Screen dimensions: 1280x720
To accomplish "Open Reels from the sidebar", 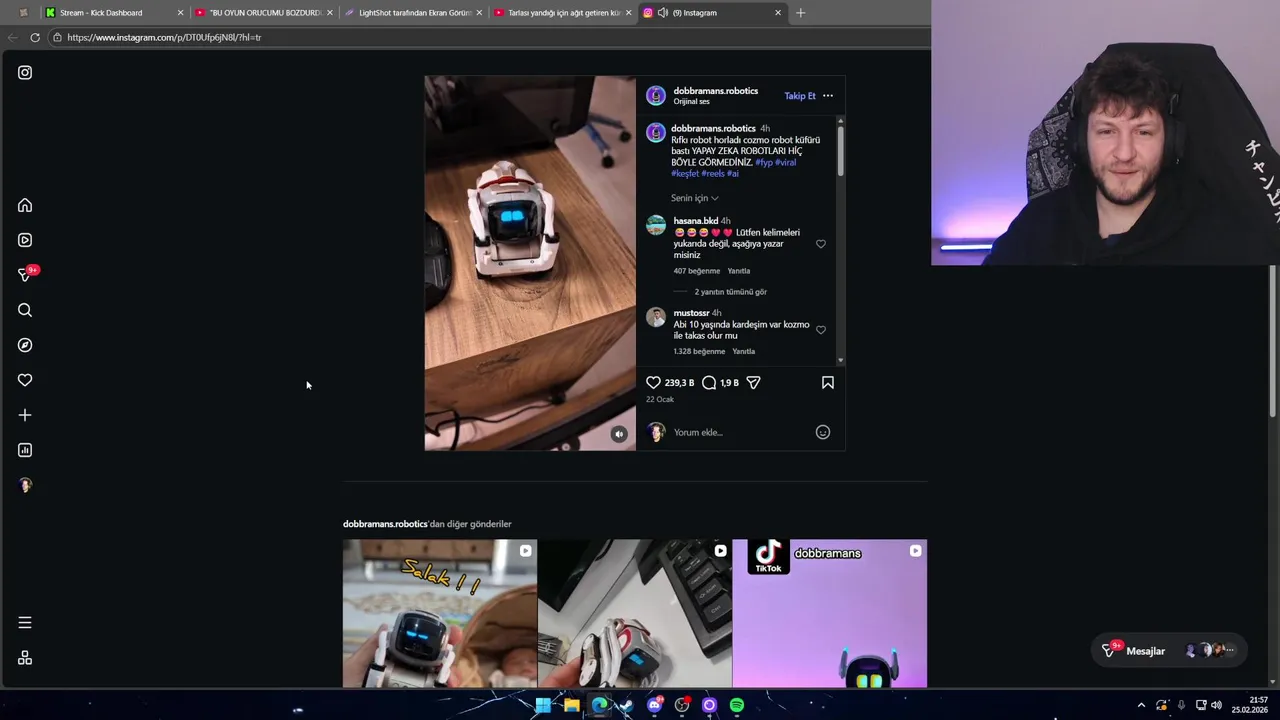I will [x=25, y=240].
